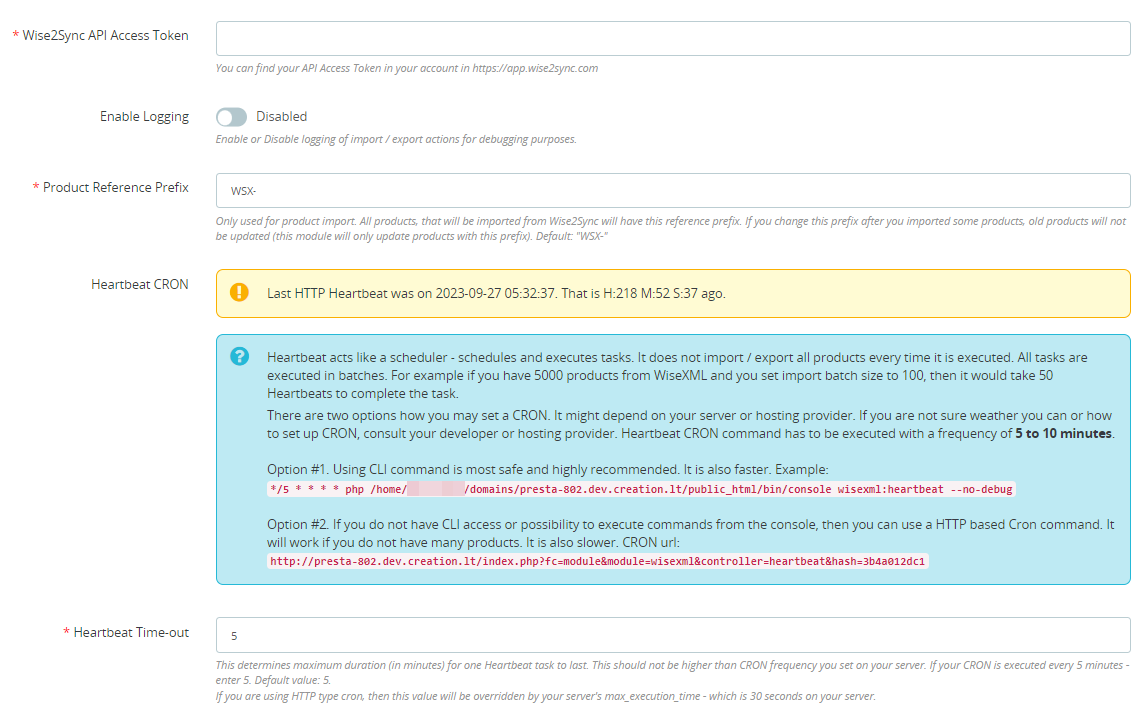Viewport: 1146px width, 723px height.
Task: Click the 'Product Reference Prefix' label
Action: pos(115,187)
